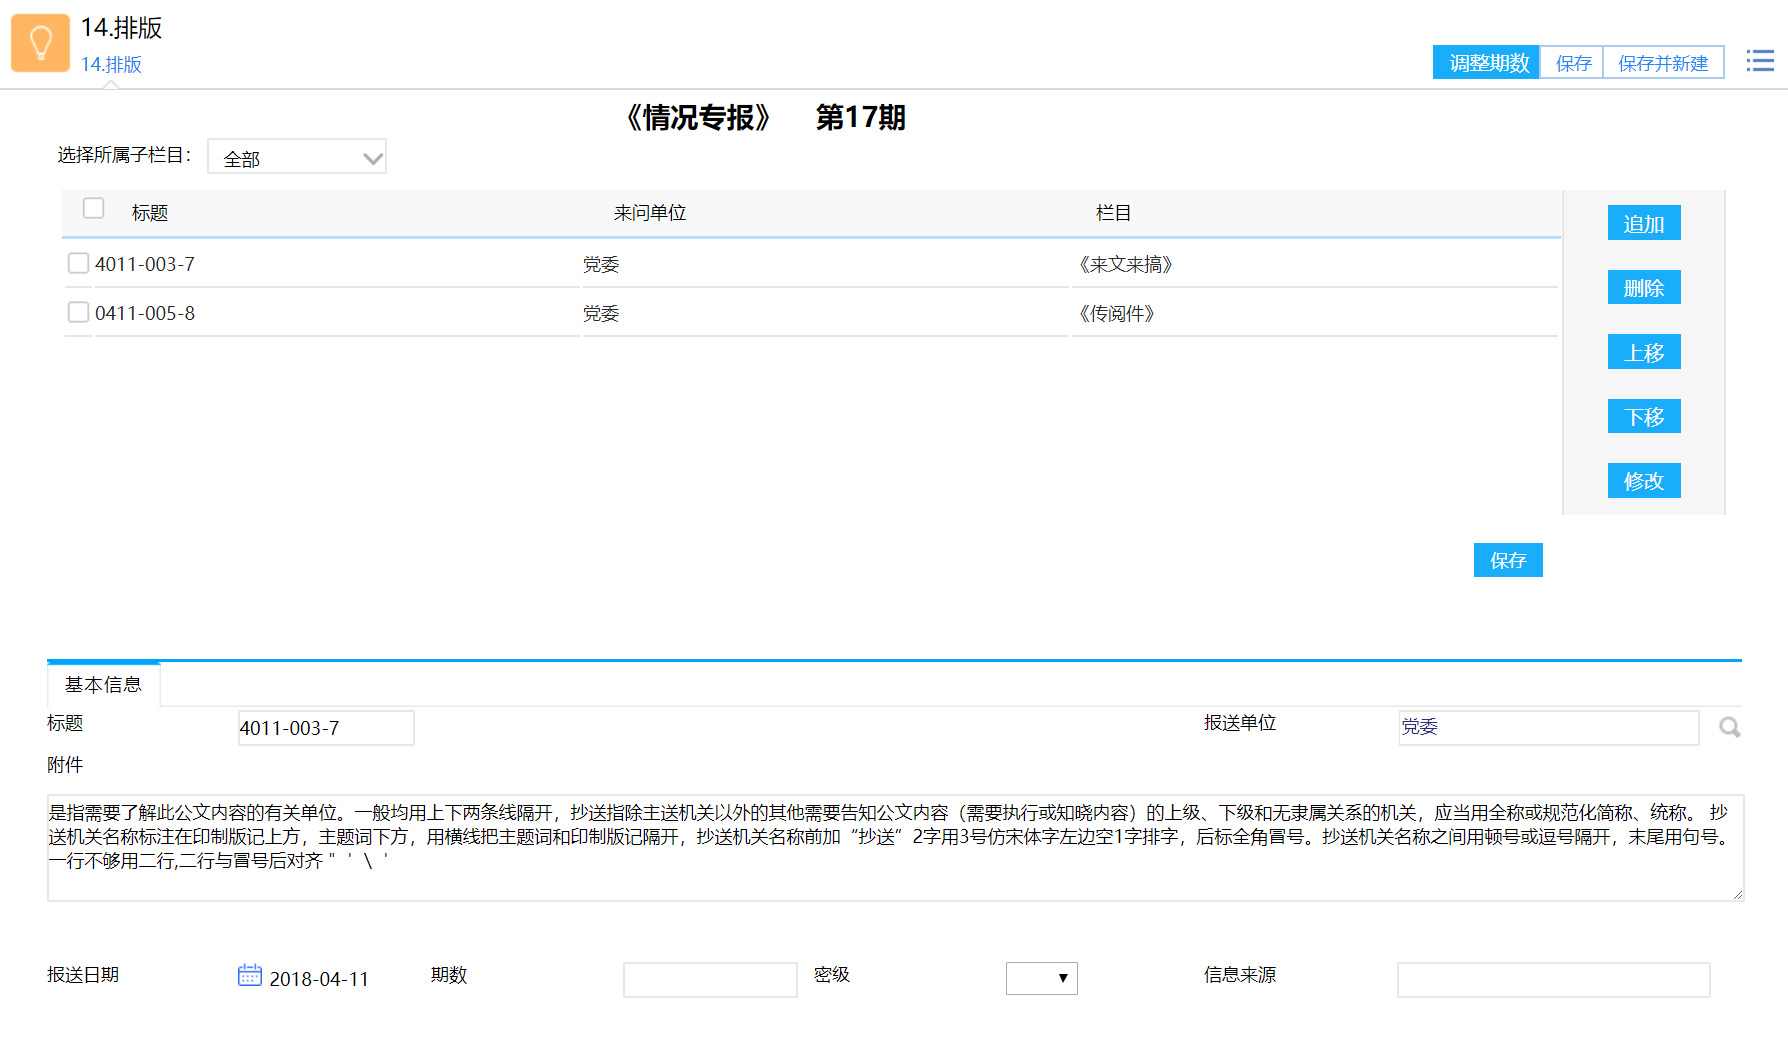Check the box for row 4011-003-7
The width and height of the screenshot is (1788, 1043).
[78, 263]
